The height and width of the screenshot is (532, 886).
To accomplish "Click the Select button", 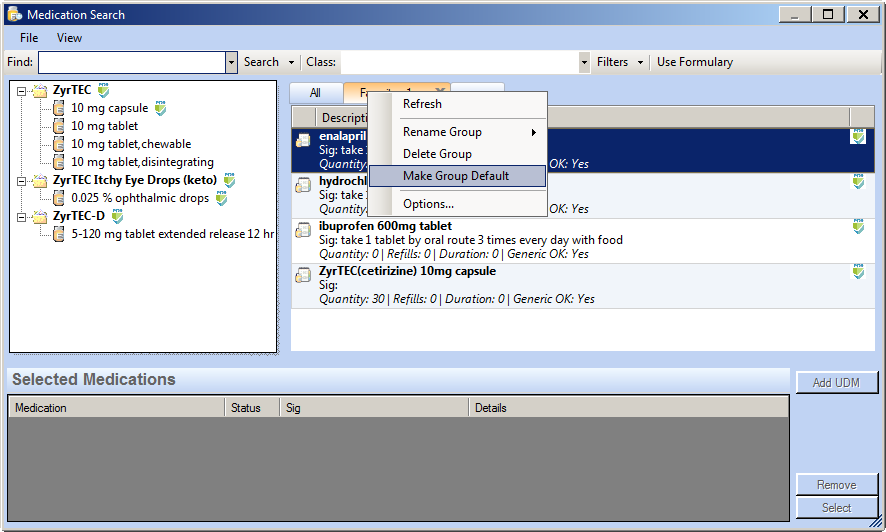I will (x=836, y=508).
